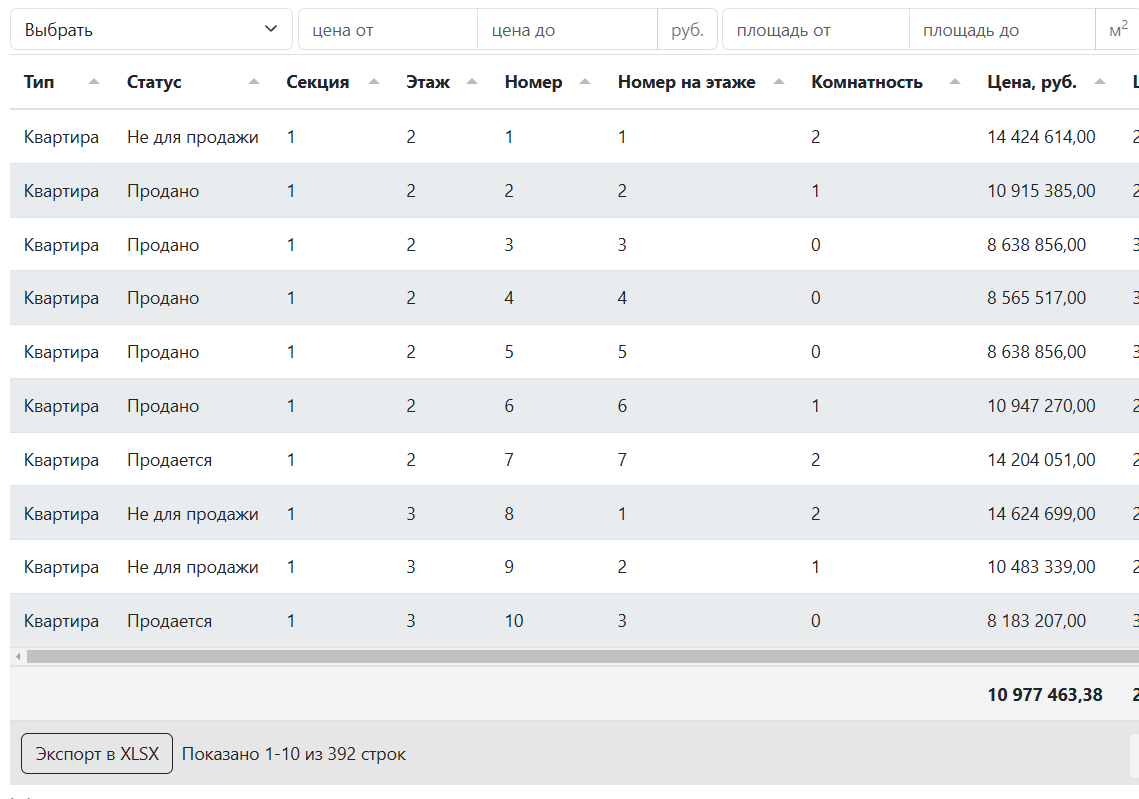
Task: Click the Номер column sort arrow
Action: [586, 82]
